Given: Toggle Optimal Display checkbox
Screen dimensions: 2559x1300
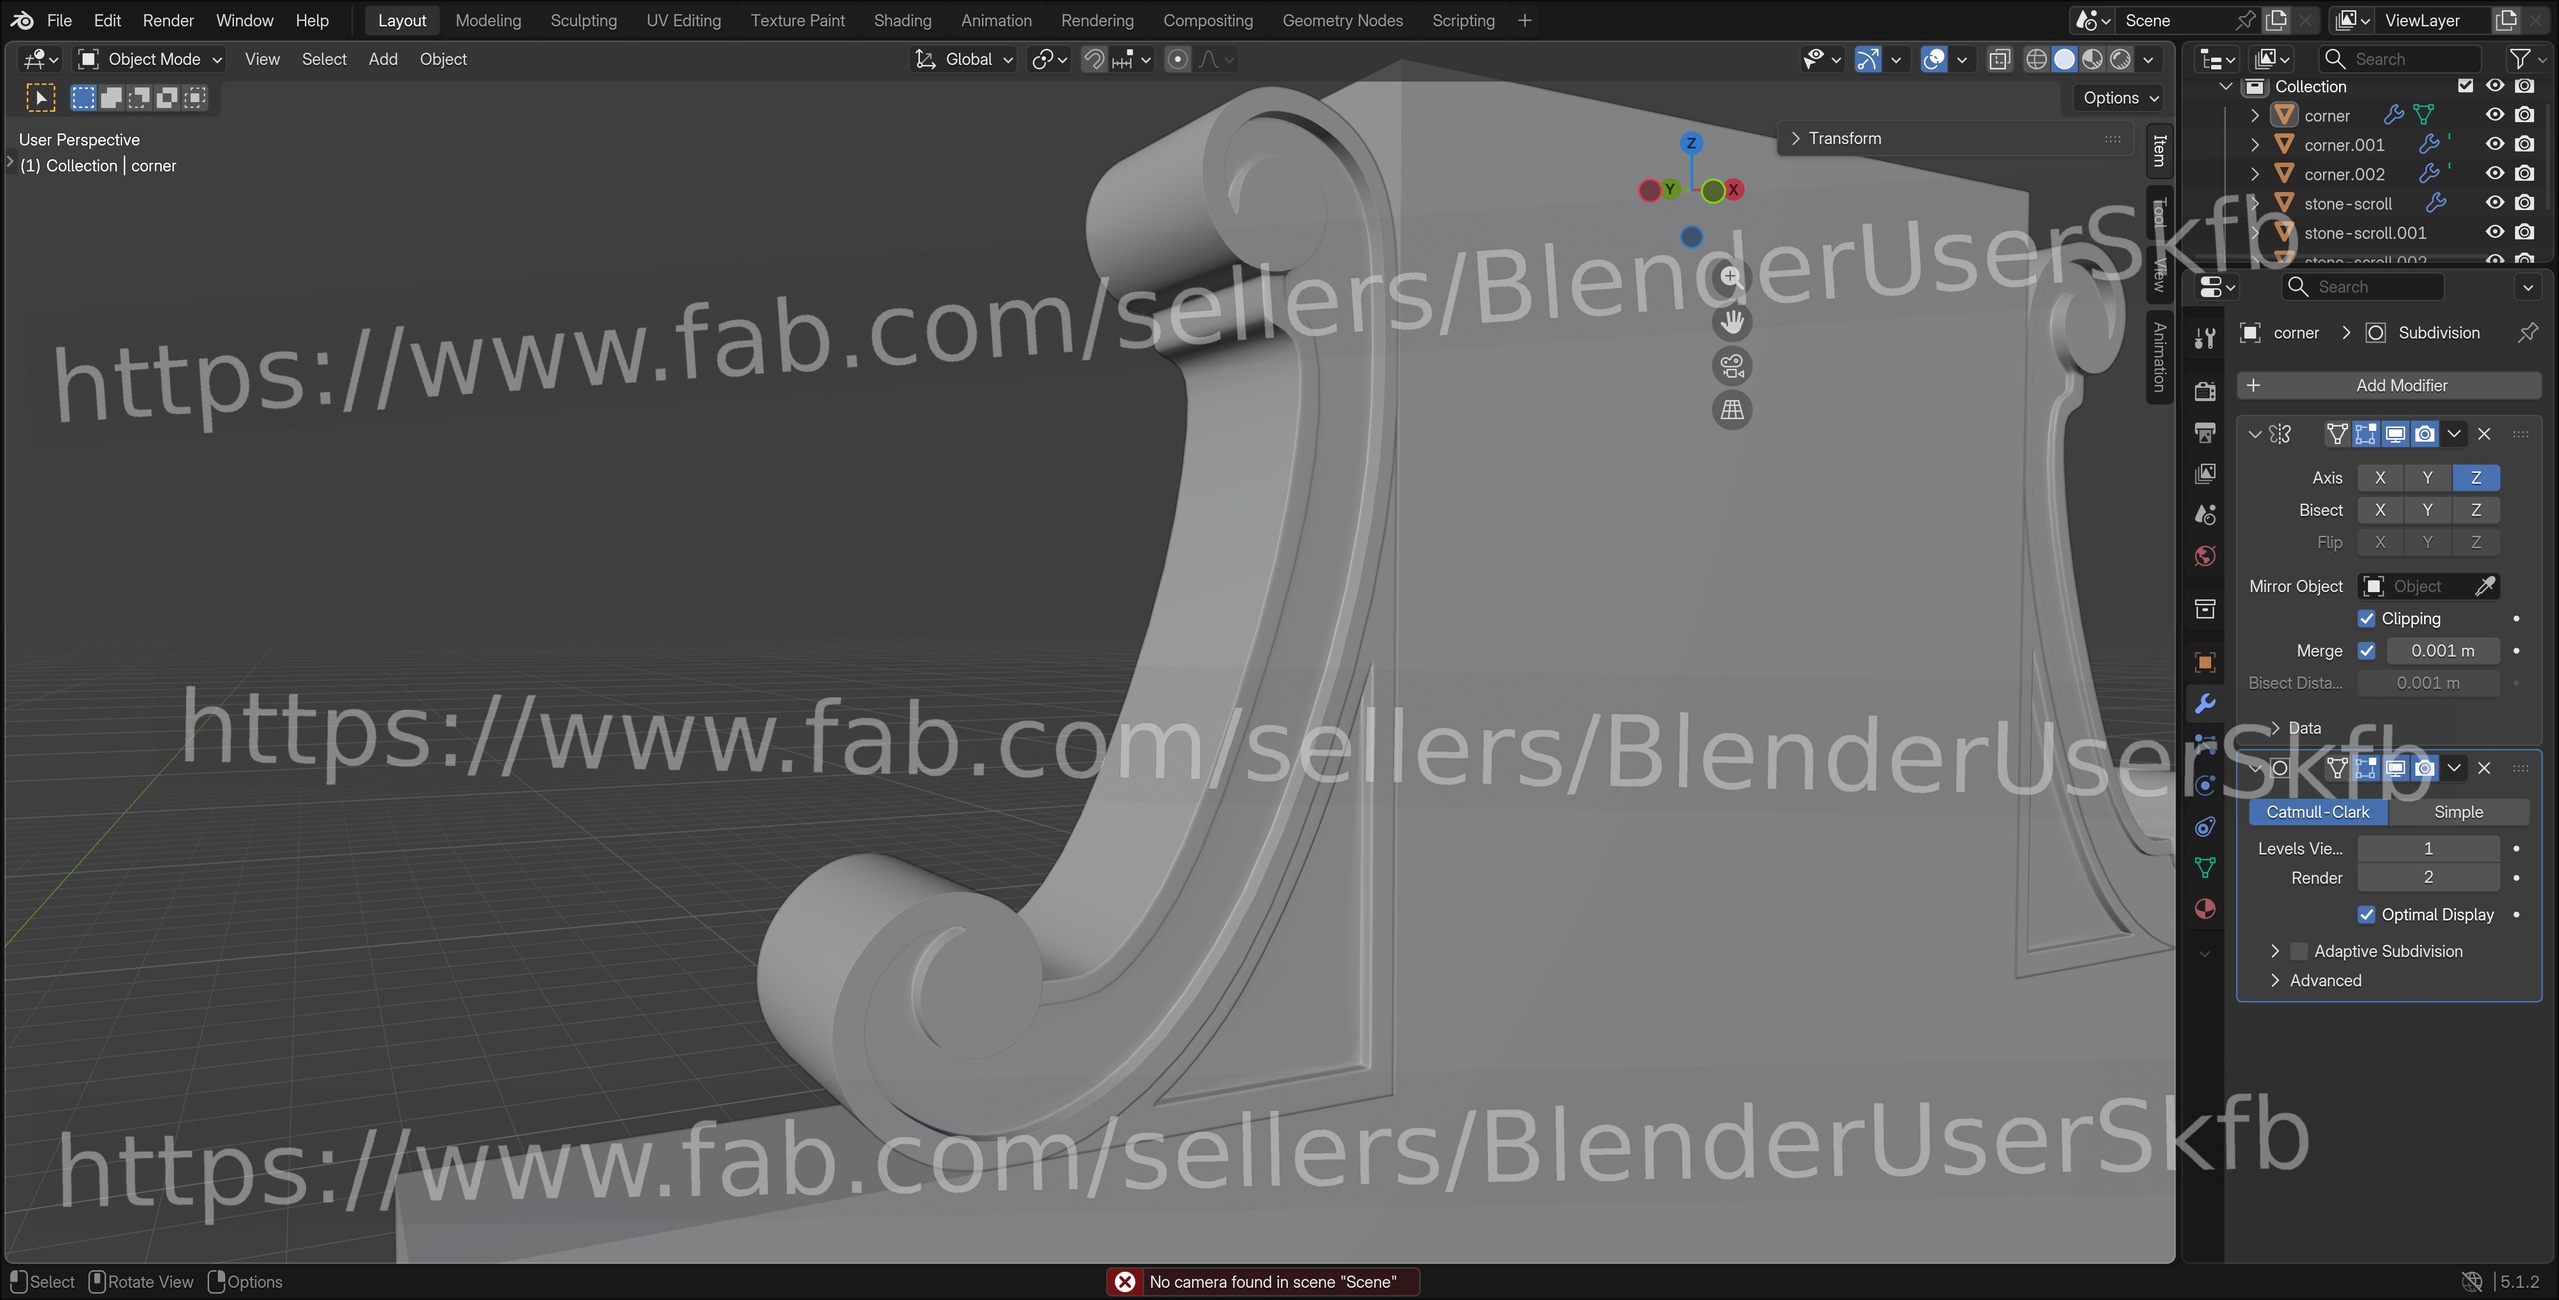Looking at the screenshot, I should click(2366, 914).
